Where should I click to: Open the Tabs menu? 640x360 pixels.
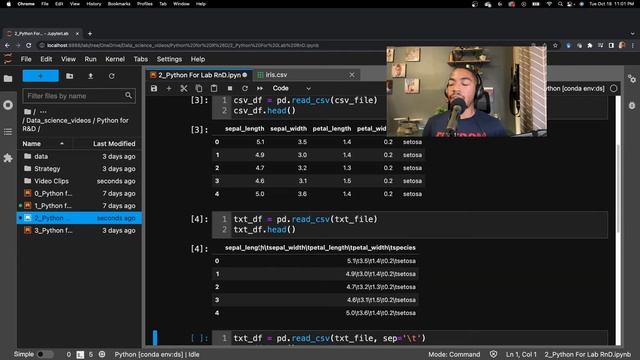pyautogui.click(x=140, y=59)
